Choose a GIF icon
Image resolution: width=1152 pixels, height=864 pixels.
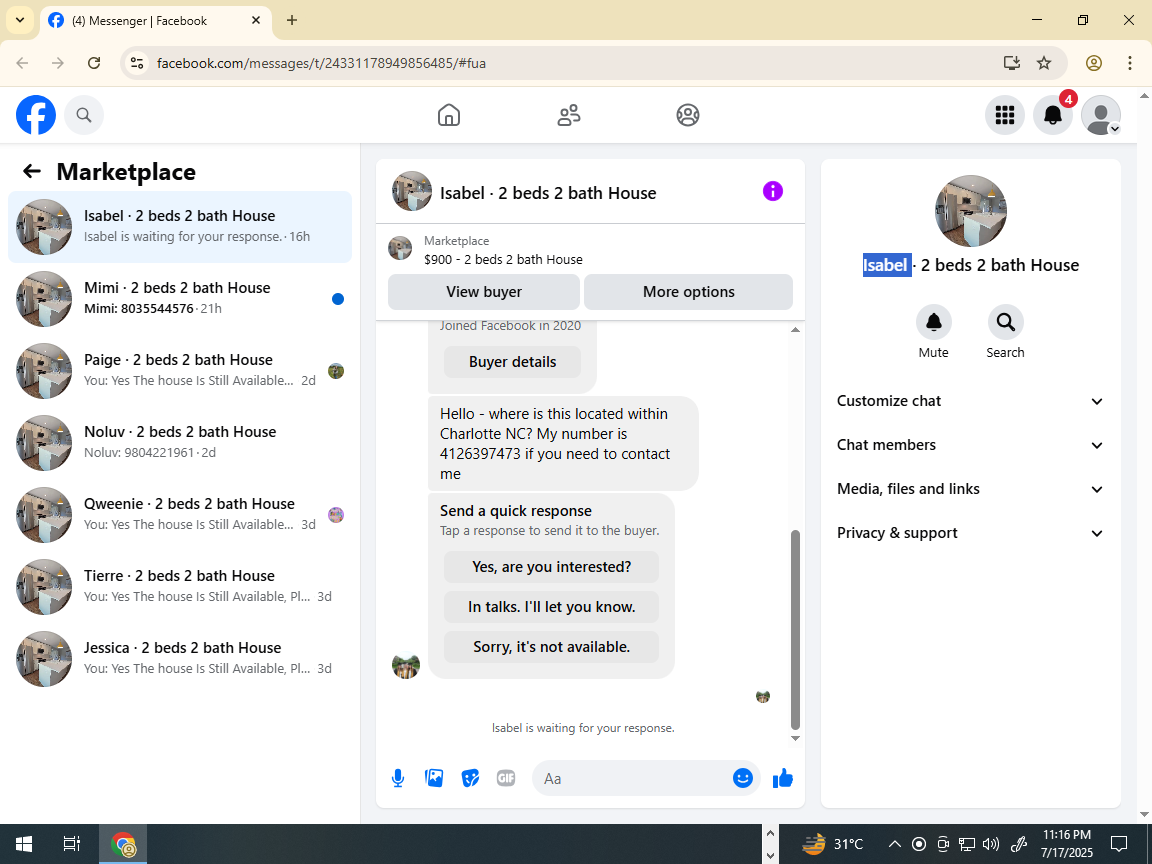pyautogui.click(x=506, y=778)
